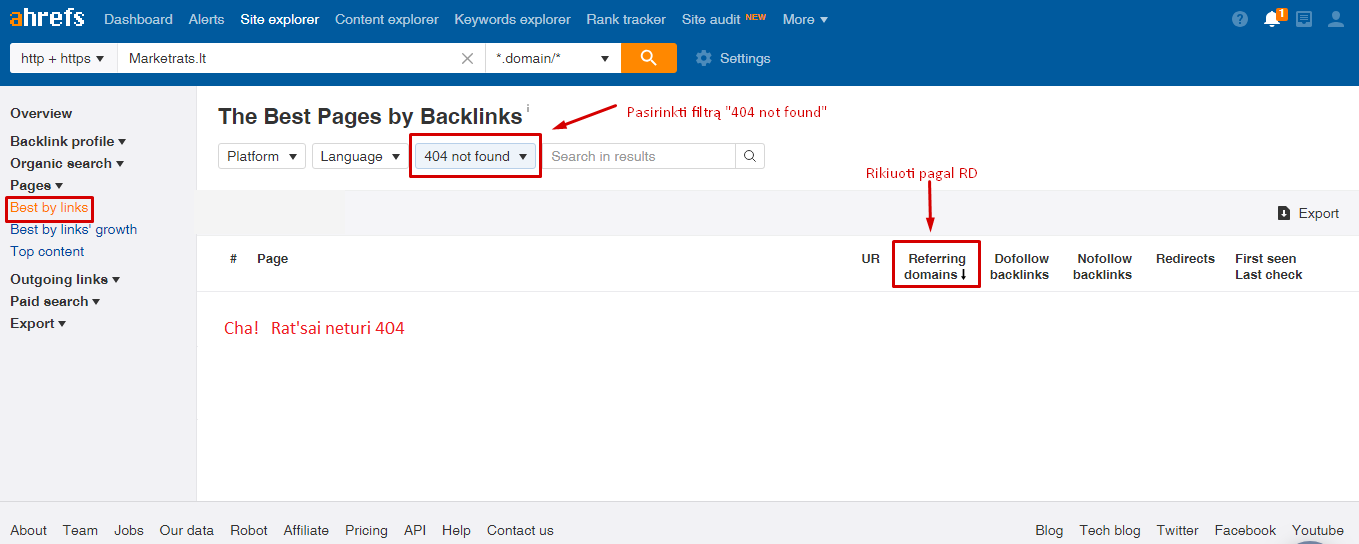This screenshot has width=1359, height=544.
Task: Click the Page column header
Action: coord(272,258)
